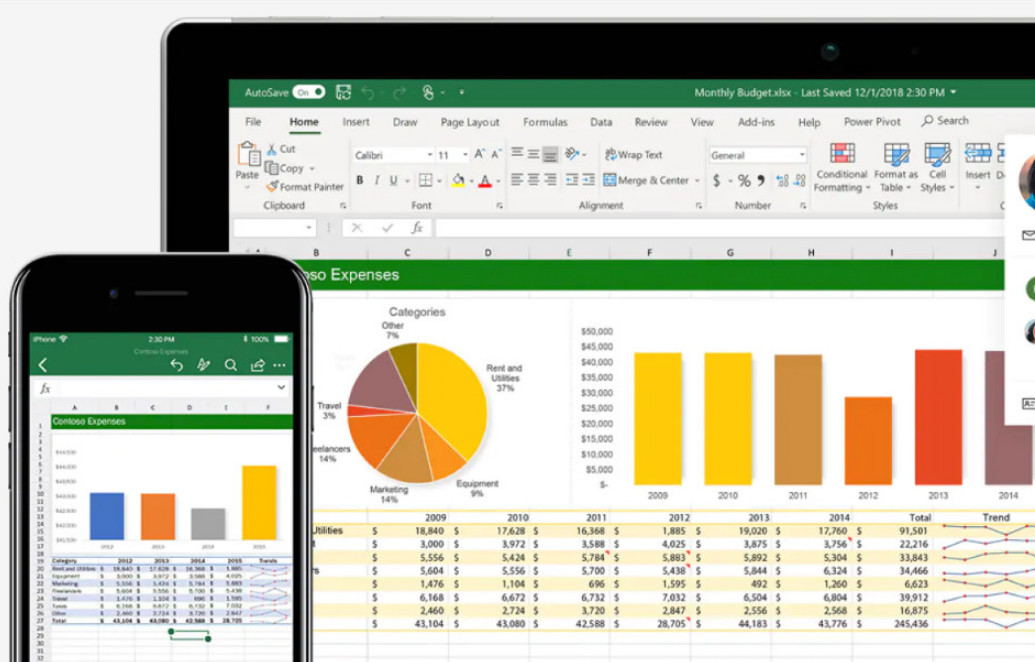Click the Middle Align icon

tap(533, 154)
